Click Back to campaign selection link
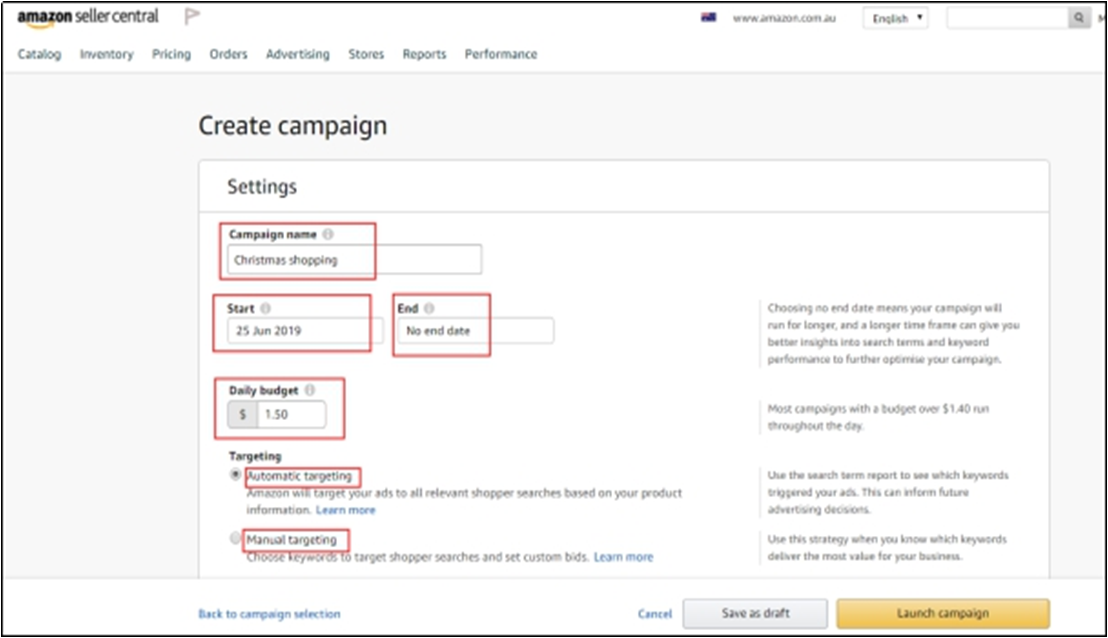 269,614
